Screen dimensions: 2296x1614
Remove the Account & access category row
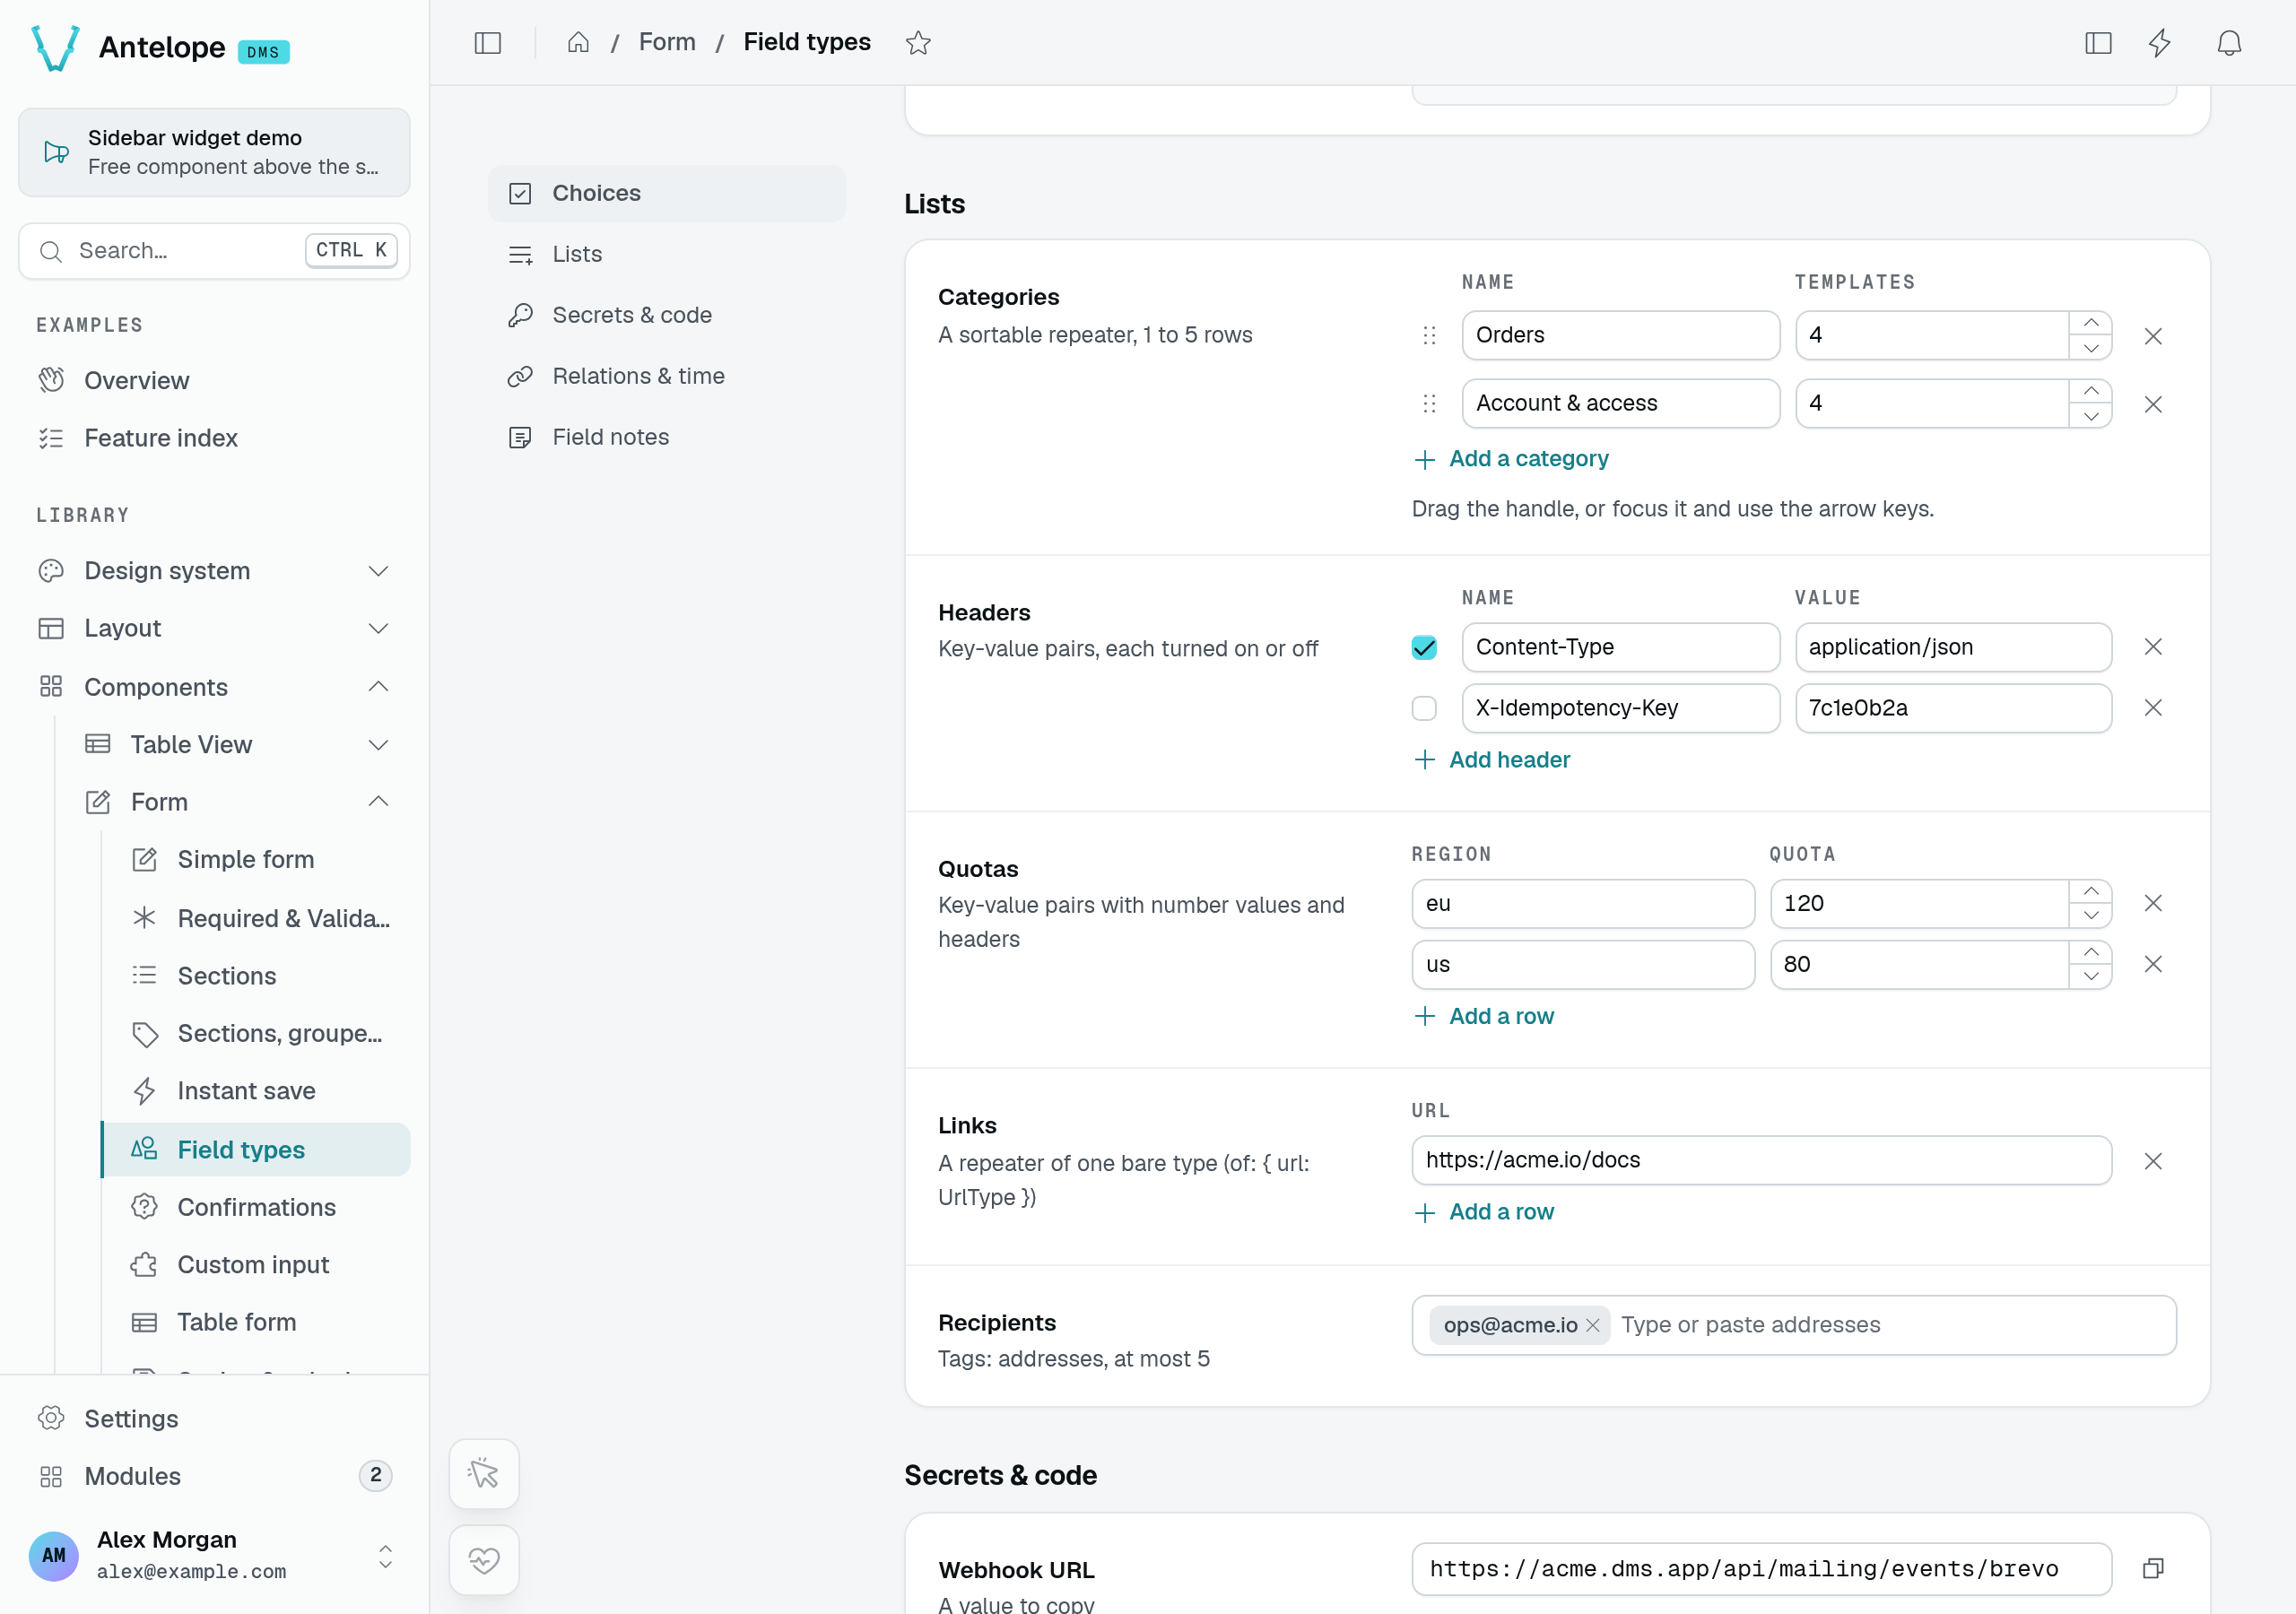2153,404
